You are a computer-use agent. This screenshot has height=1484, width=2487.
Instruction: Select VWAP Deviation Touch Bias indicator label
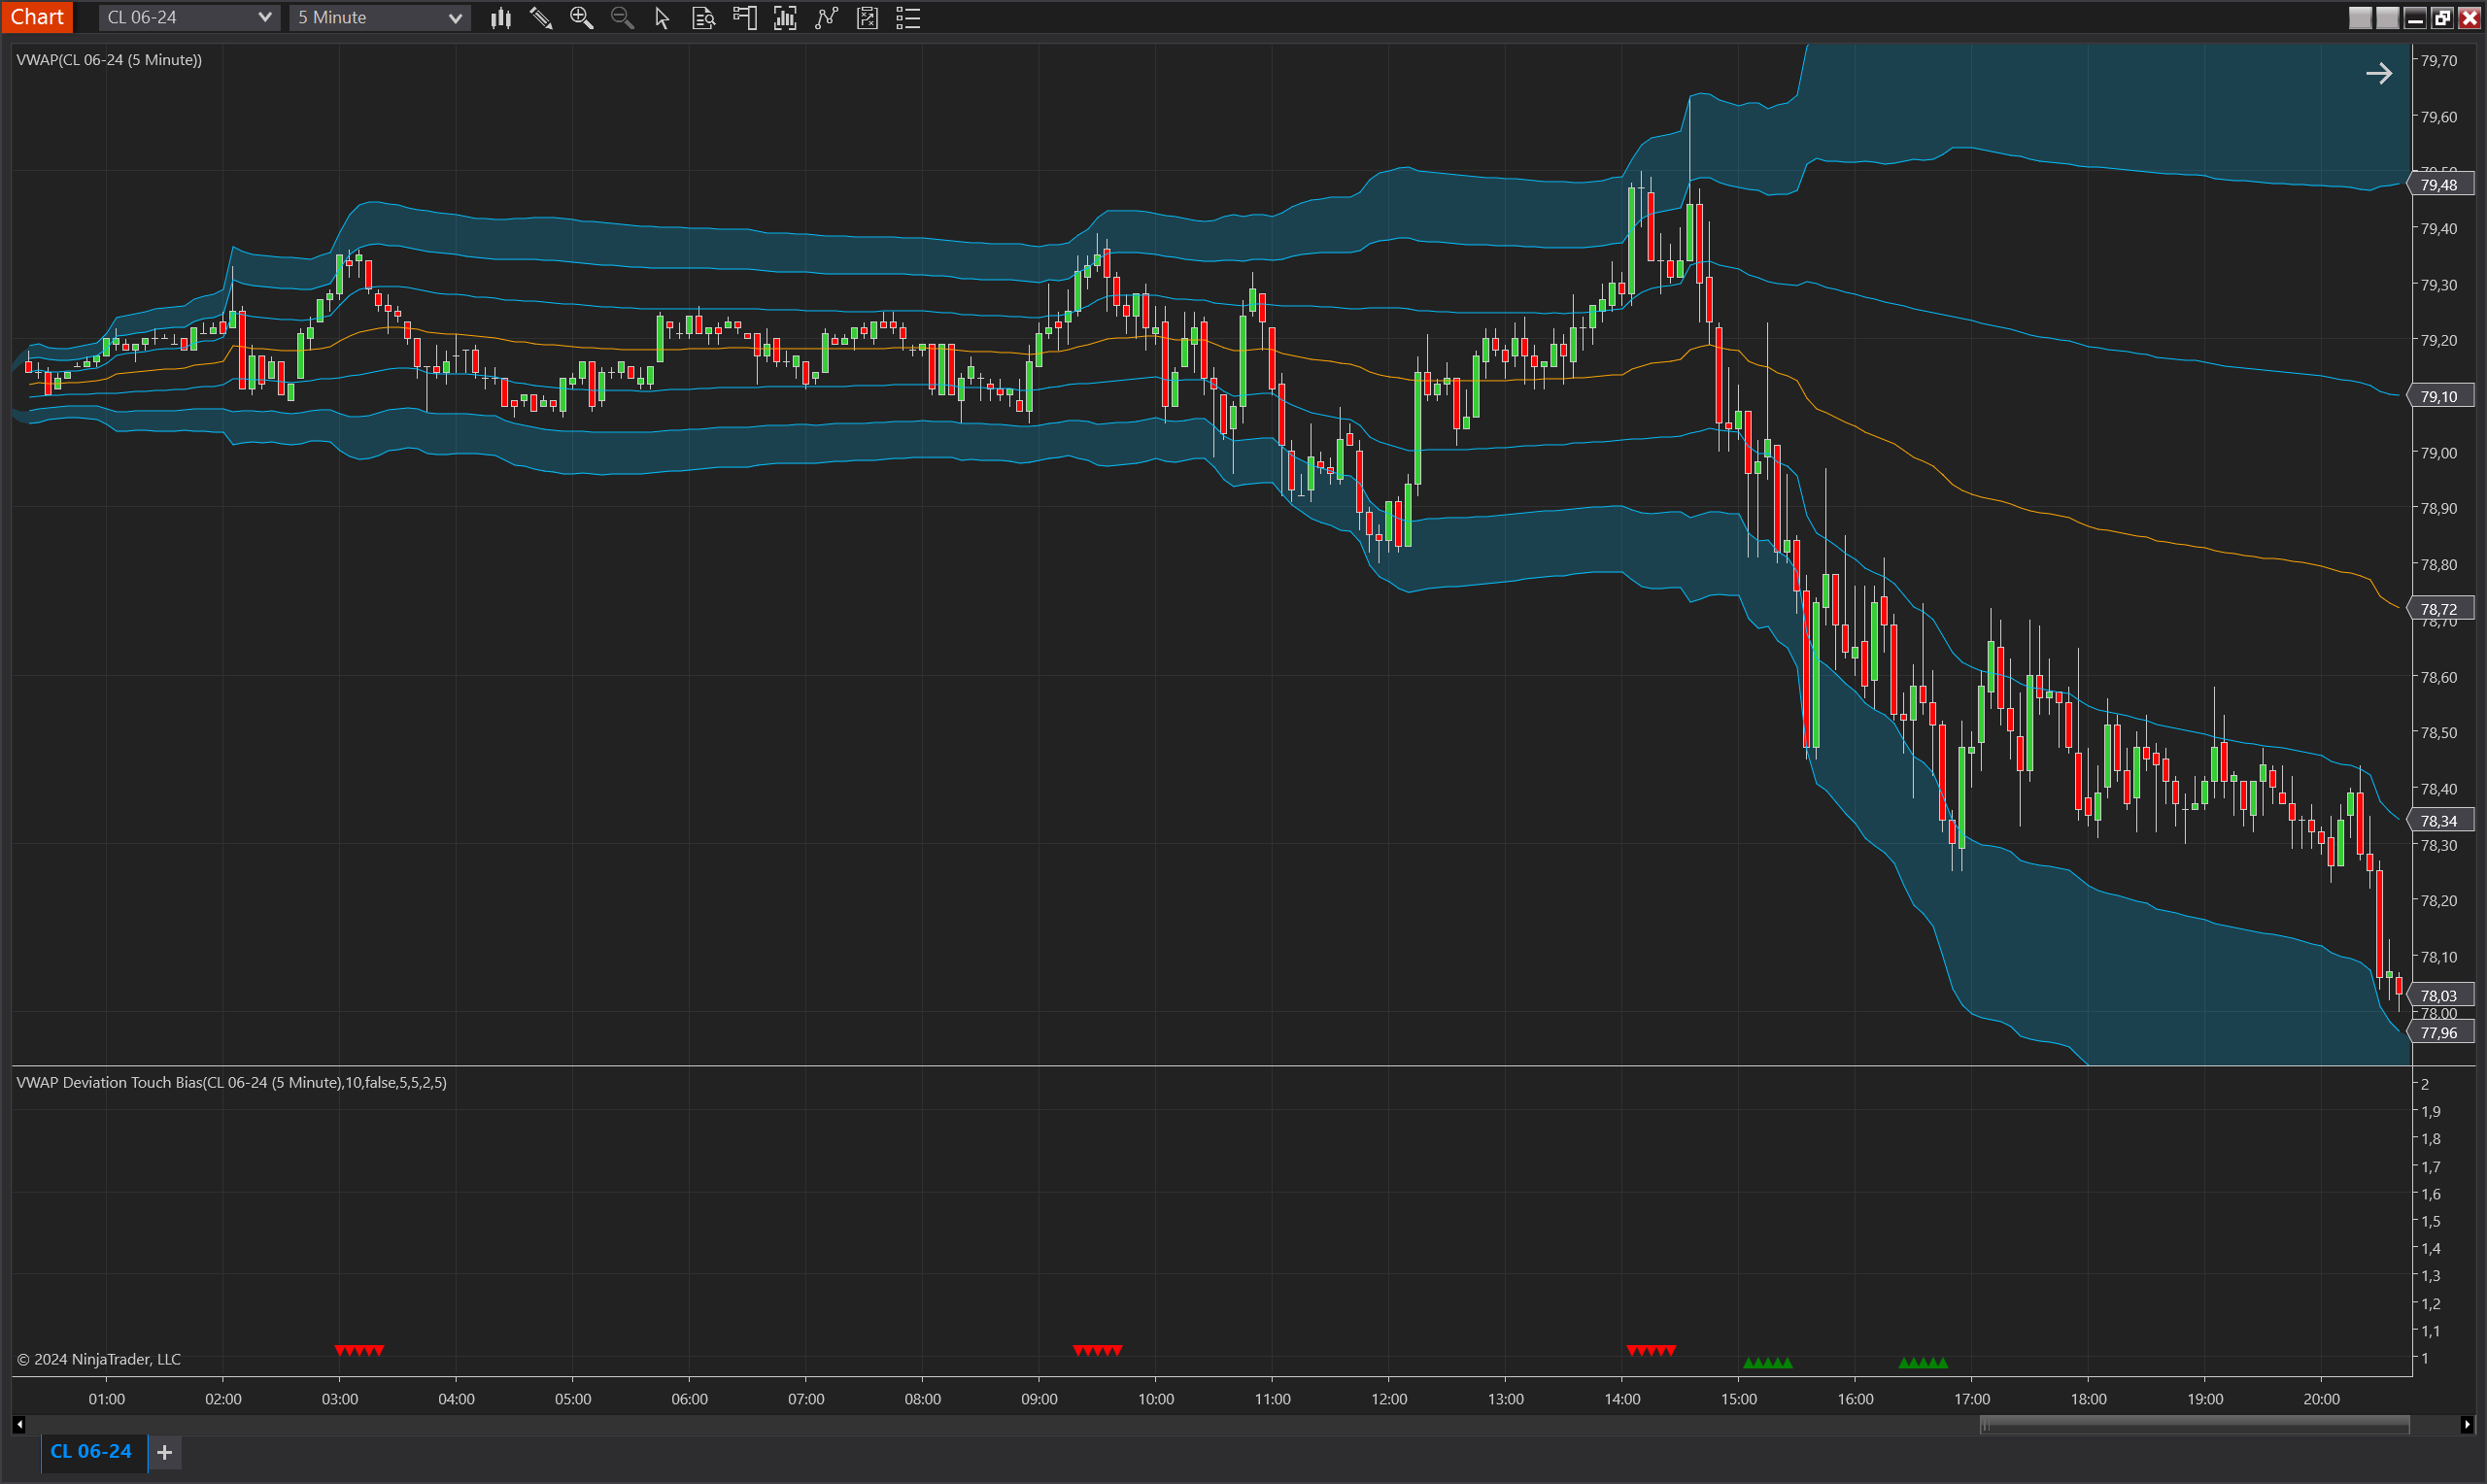(x=231, y=1082)
